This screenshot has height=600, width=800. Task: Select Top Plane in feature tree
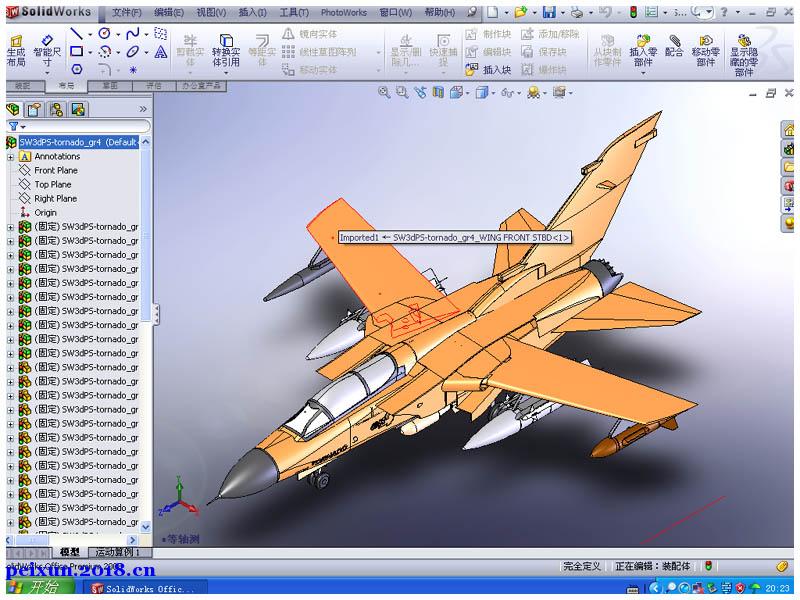coord(53,185)
